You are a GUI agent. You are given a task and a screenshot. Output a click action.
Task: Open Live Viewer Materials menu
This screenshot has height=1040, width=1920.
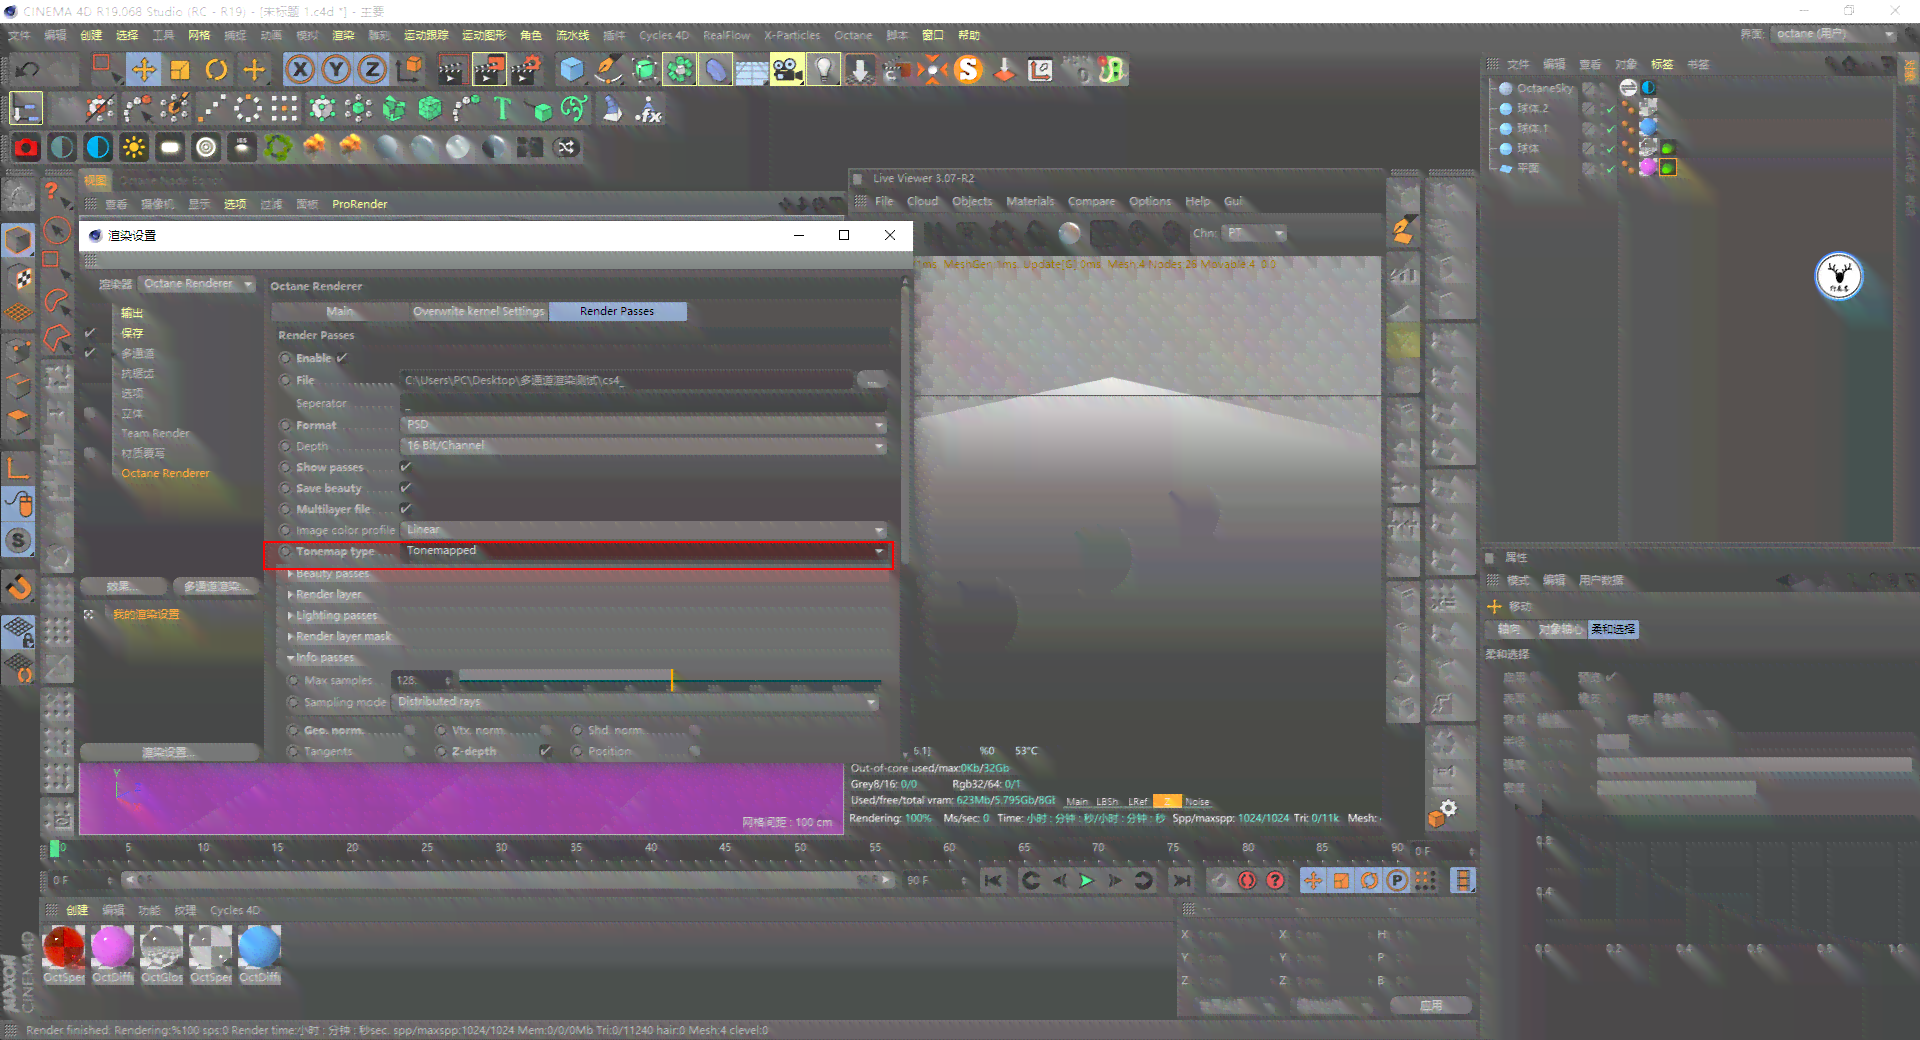click(1030, 201)
